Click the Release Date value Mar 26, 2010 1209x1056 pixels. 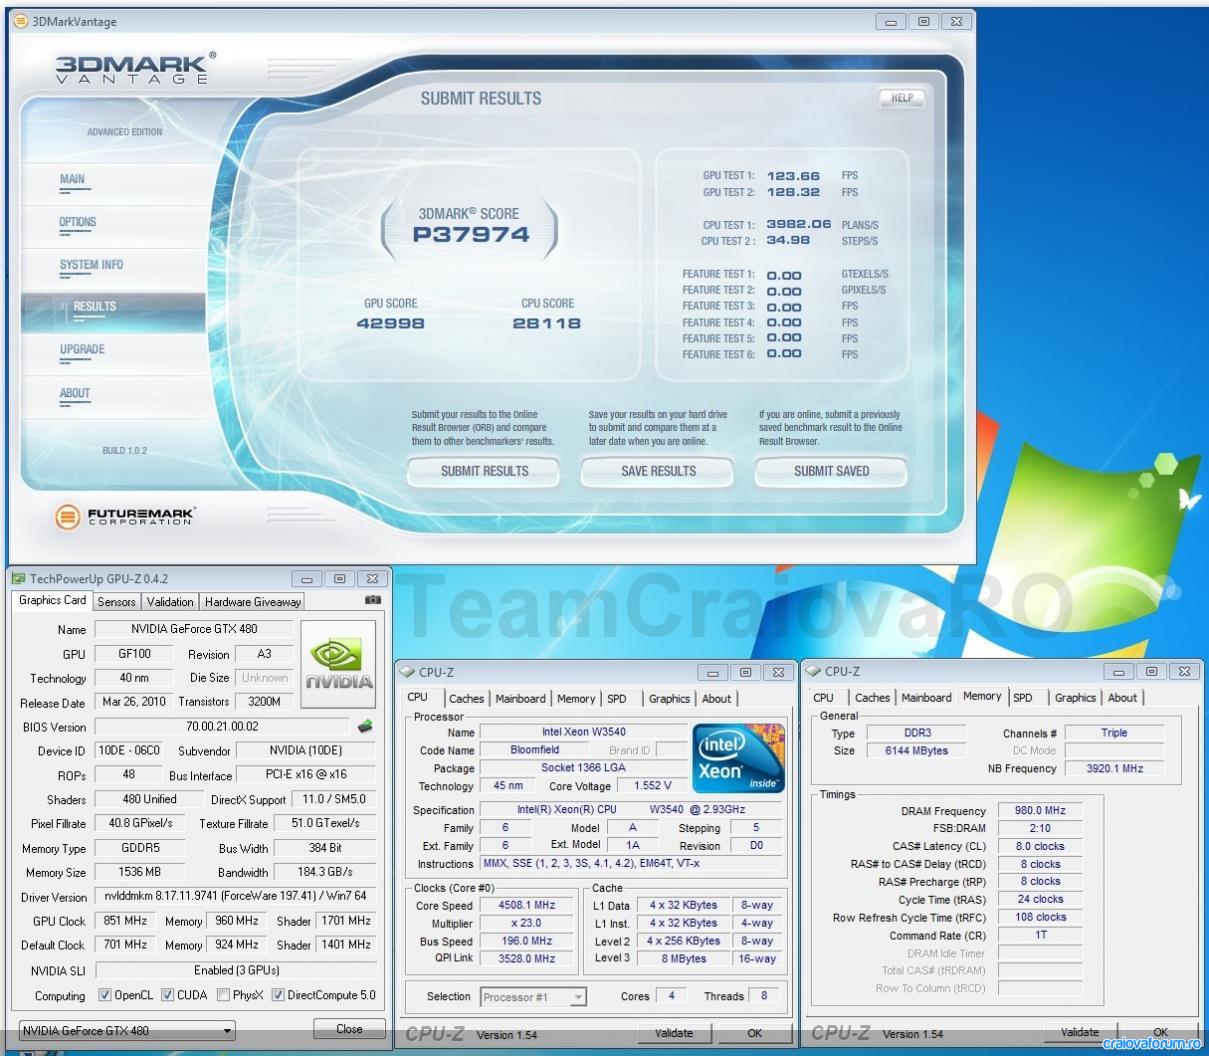tap(134, 702)
